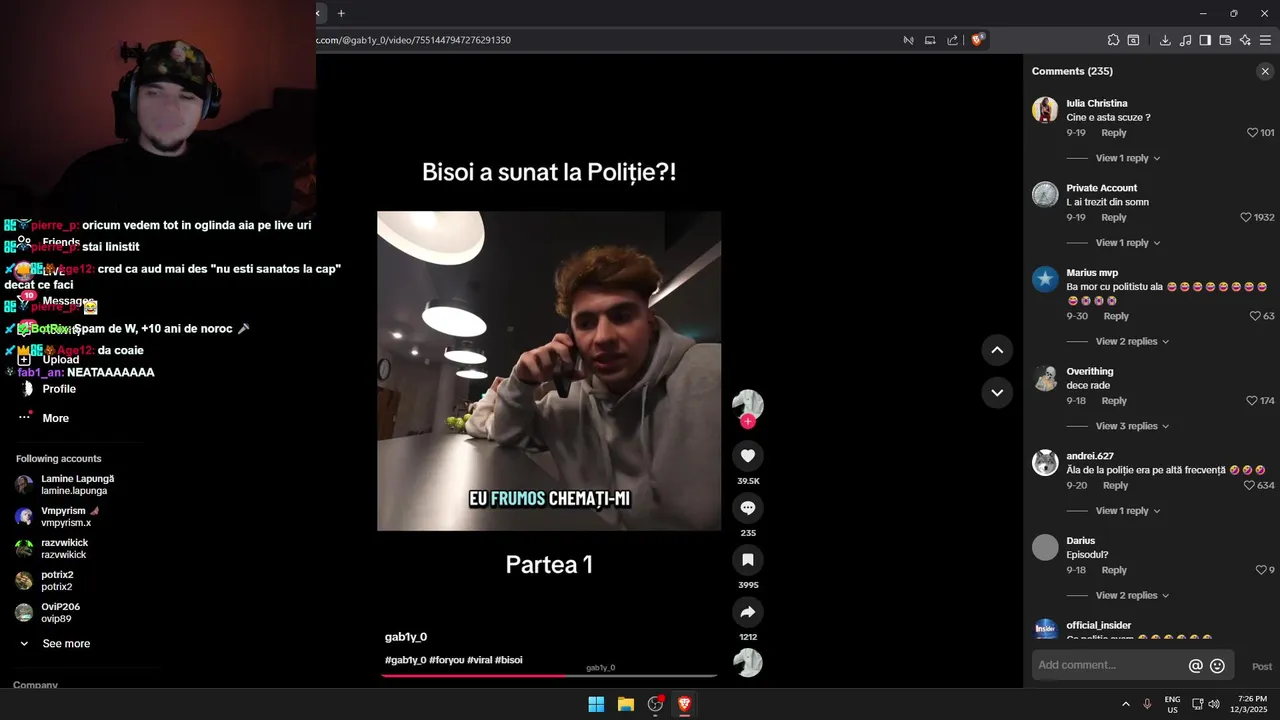Go to next video with down arrow
The image size is (1280, 720).
(997, 392)
